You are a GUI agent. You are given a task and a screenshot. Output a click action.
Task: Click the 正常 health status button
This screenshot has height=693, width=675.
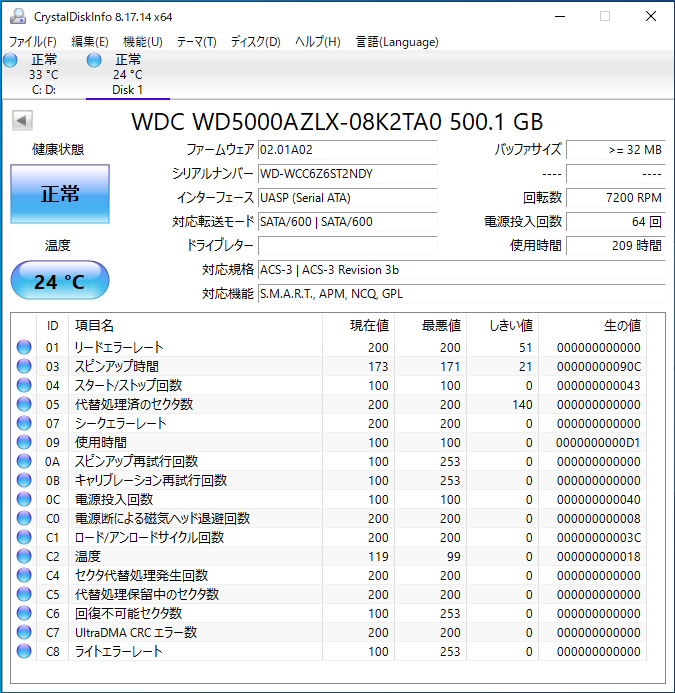click(x=60, y=194)
